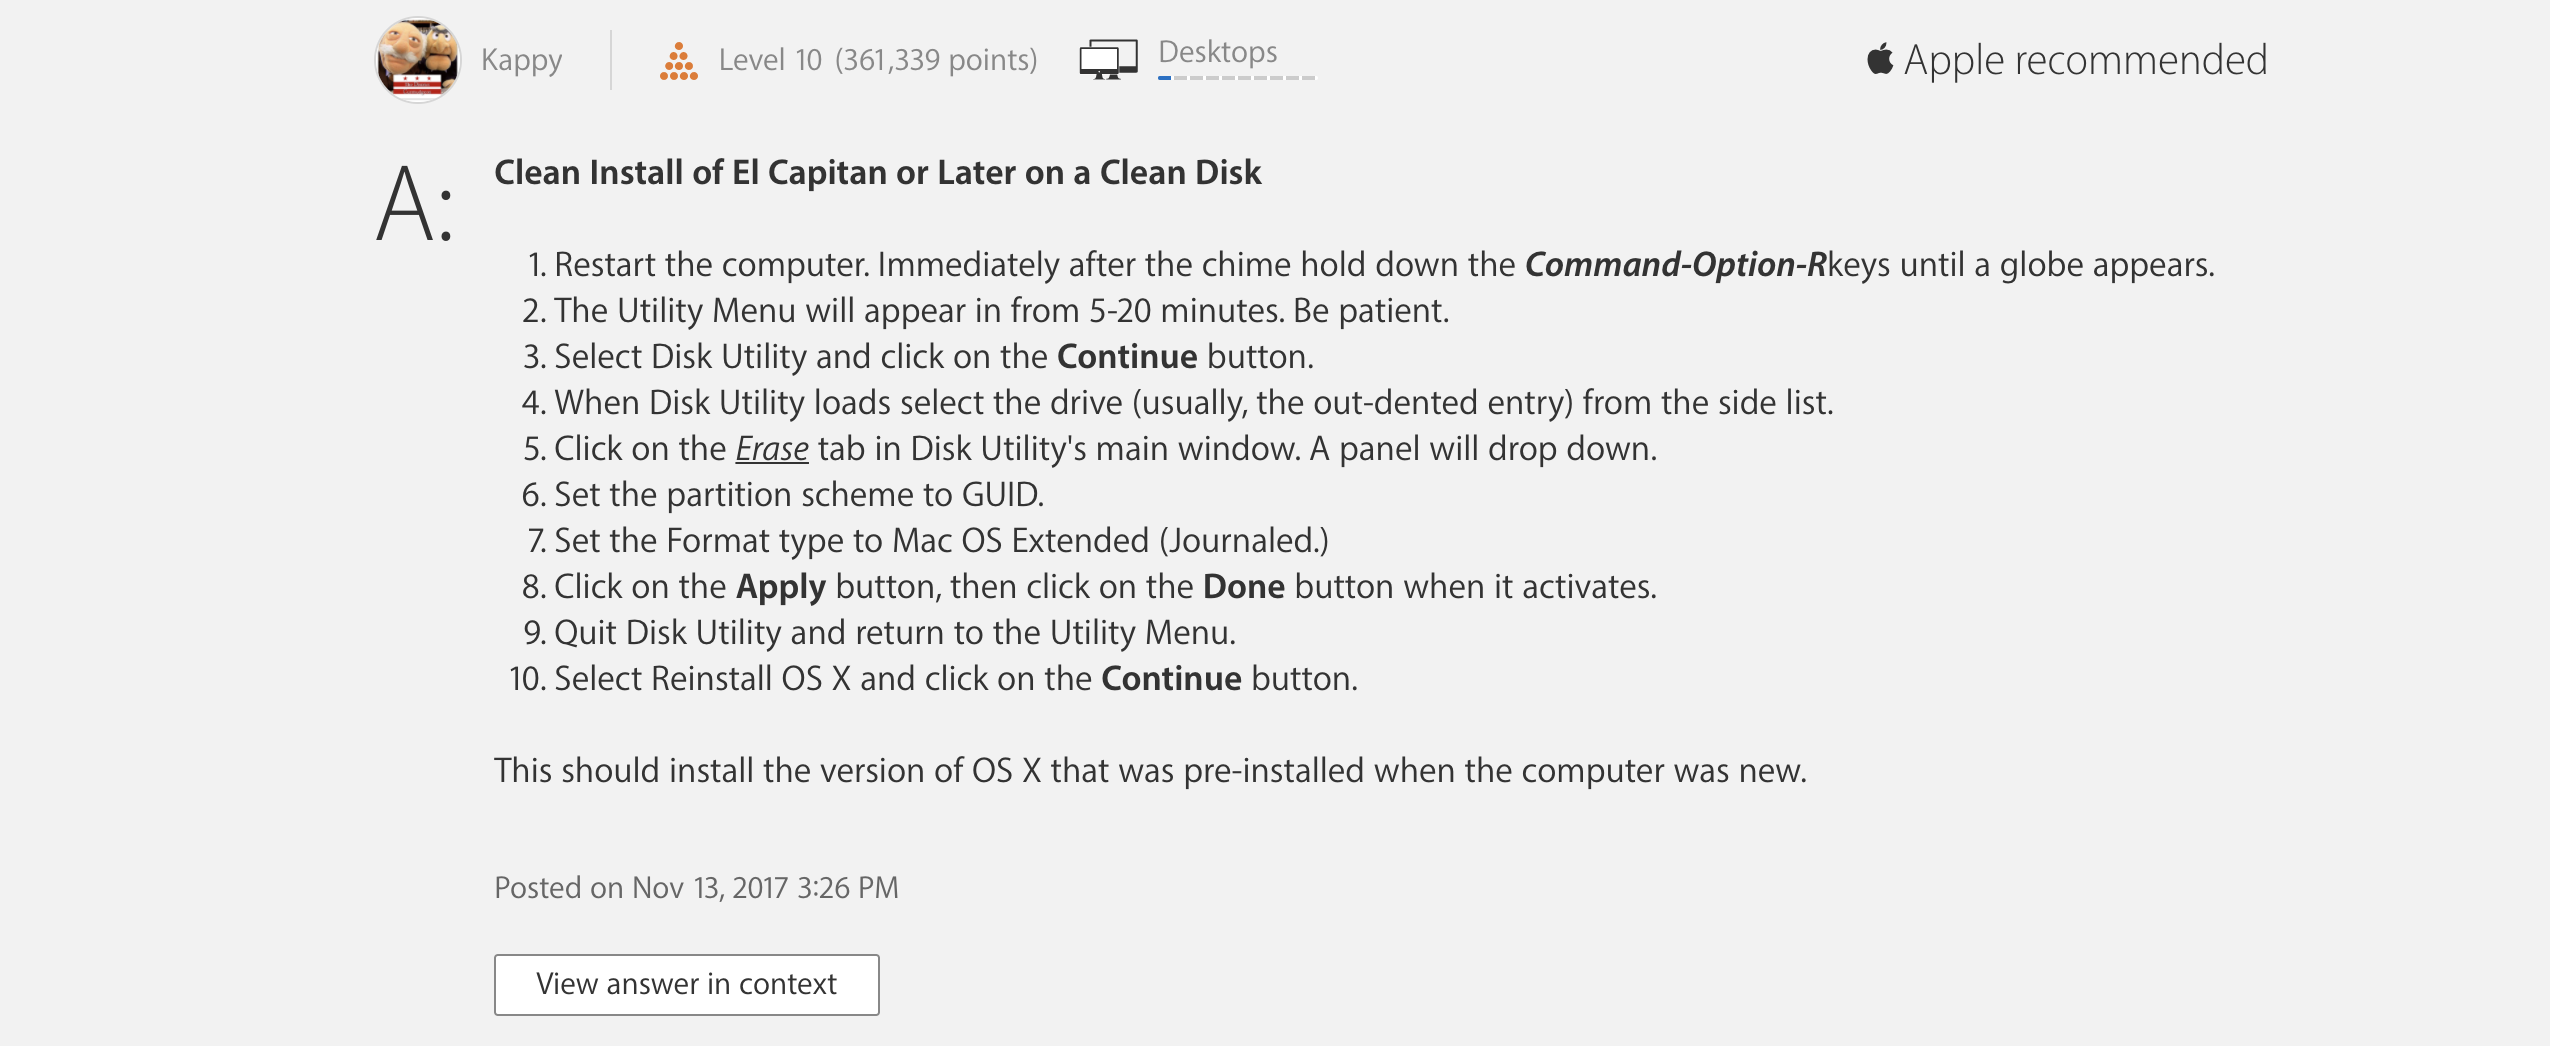Click bold Continue in the Reinstall OS X step
The image size is (2550, 1046).
1171,679
